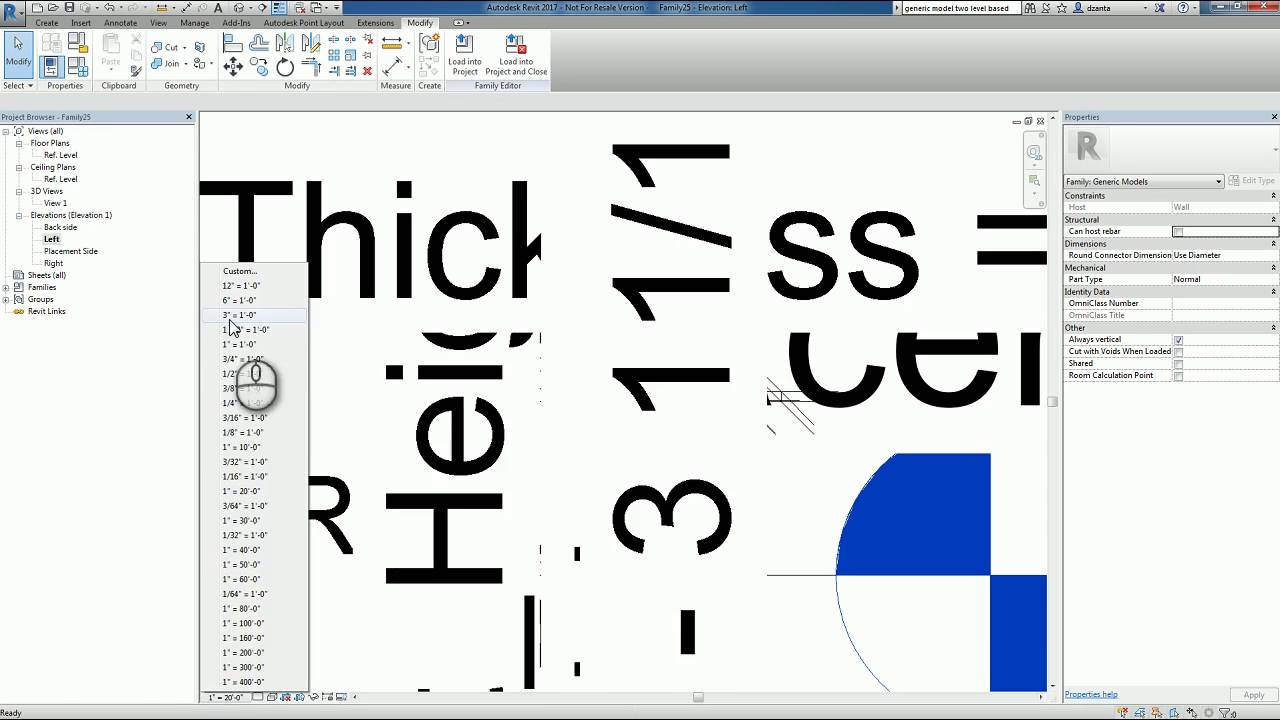The image size is (1280, 720).
Task: Click the red Delete icon
Action: click(x=367, y=70)
